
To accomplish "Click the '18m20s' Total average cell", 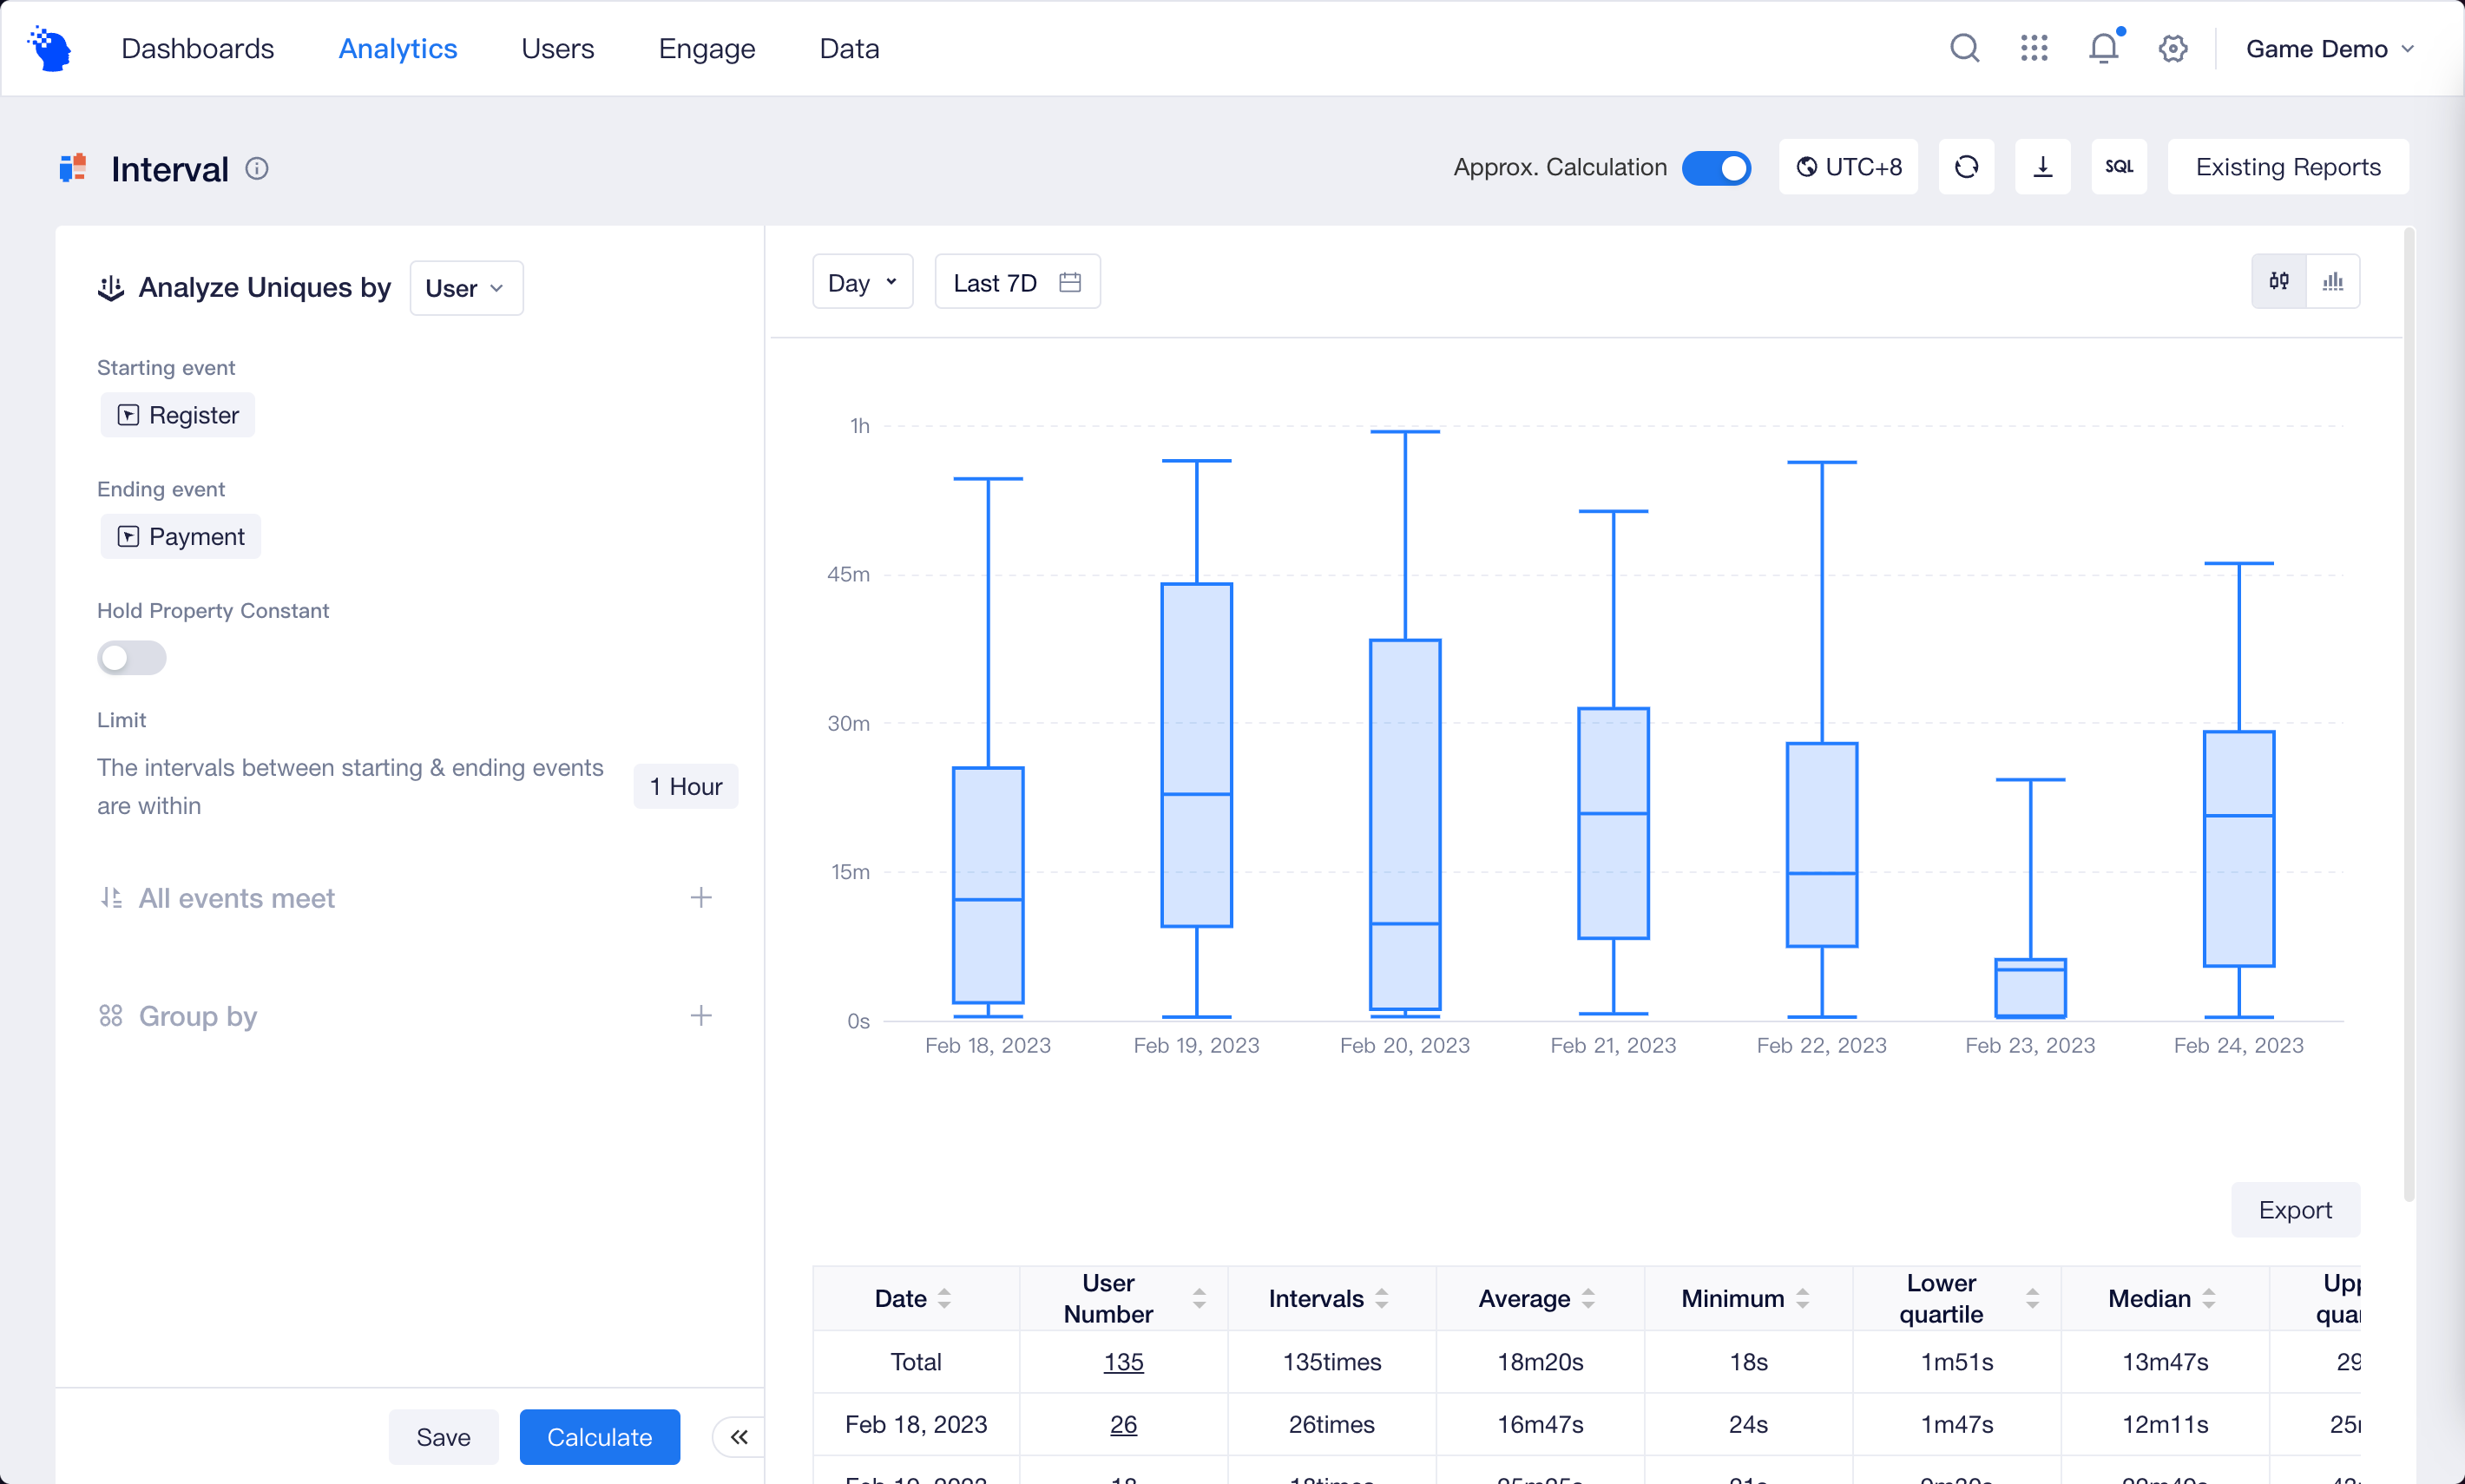I will point(1540,1362).
